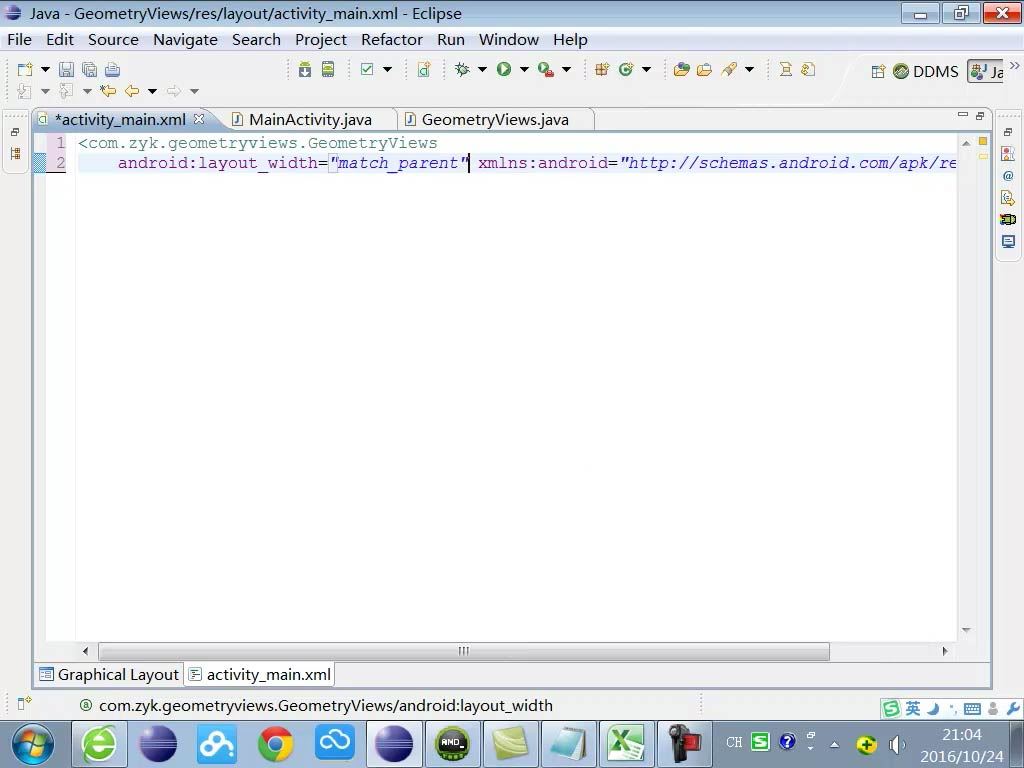Click the Outline view icon in right trim
The height and width of the screenshot is (768, 1024).
(x=1008, y=154)
